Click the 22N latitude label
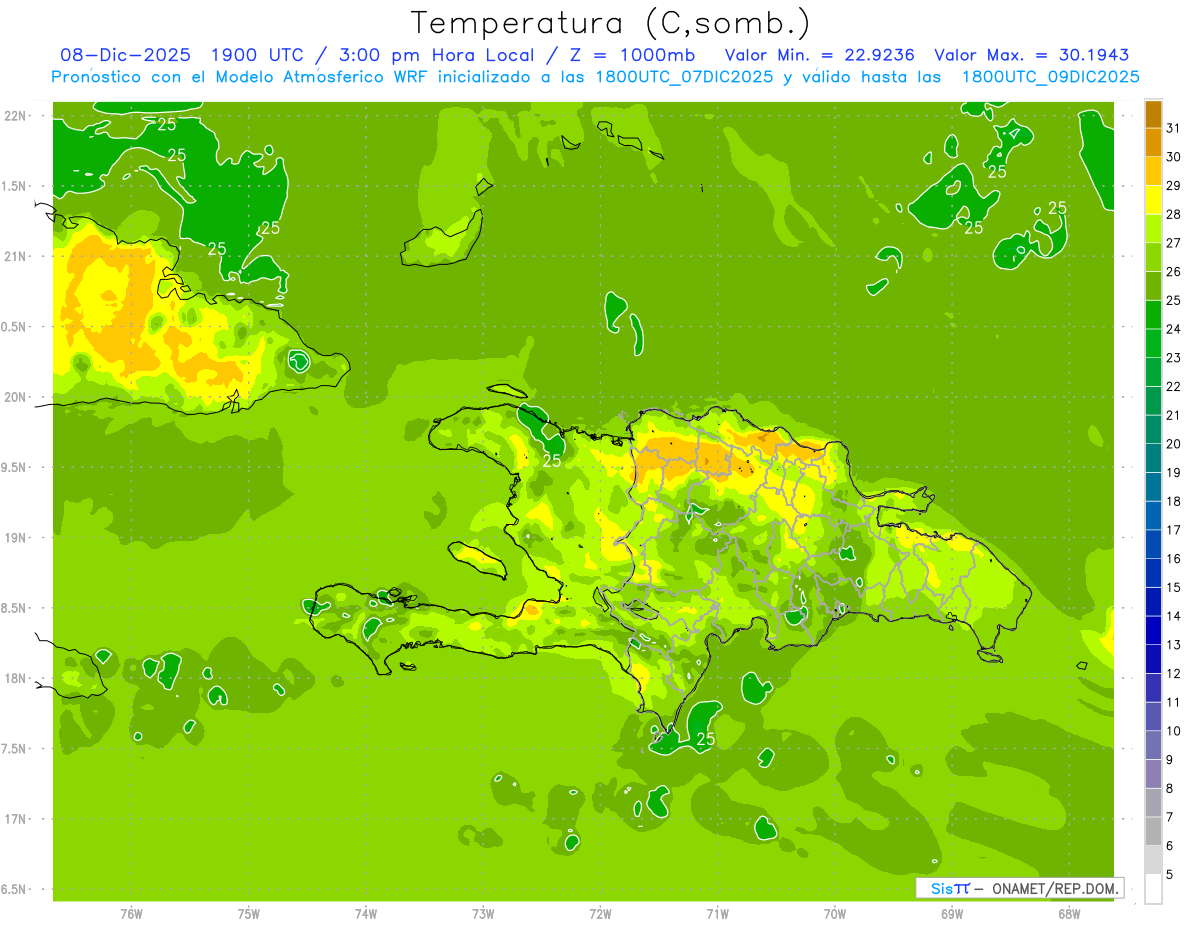The height and width of the screenshot is (927, 1200). tap(17, 116)
